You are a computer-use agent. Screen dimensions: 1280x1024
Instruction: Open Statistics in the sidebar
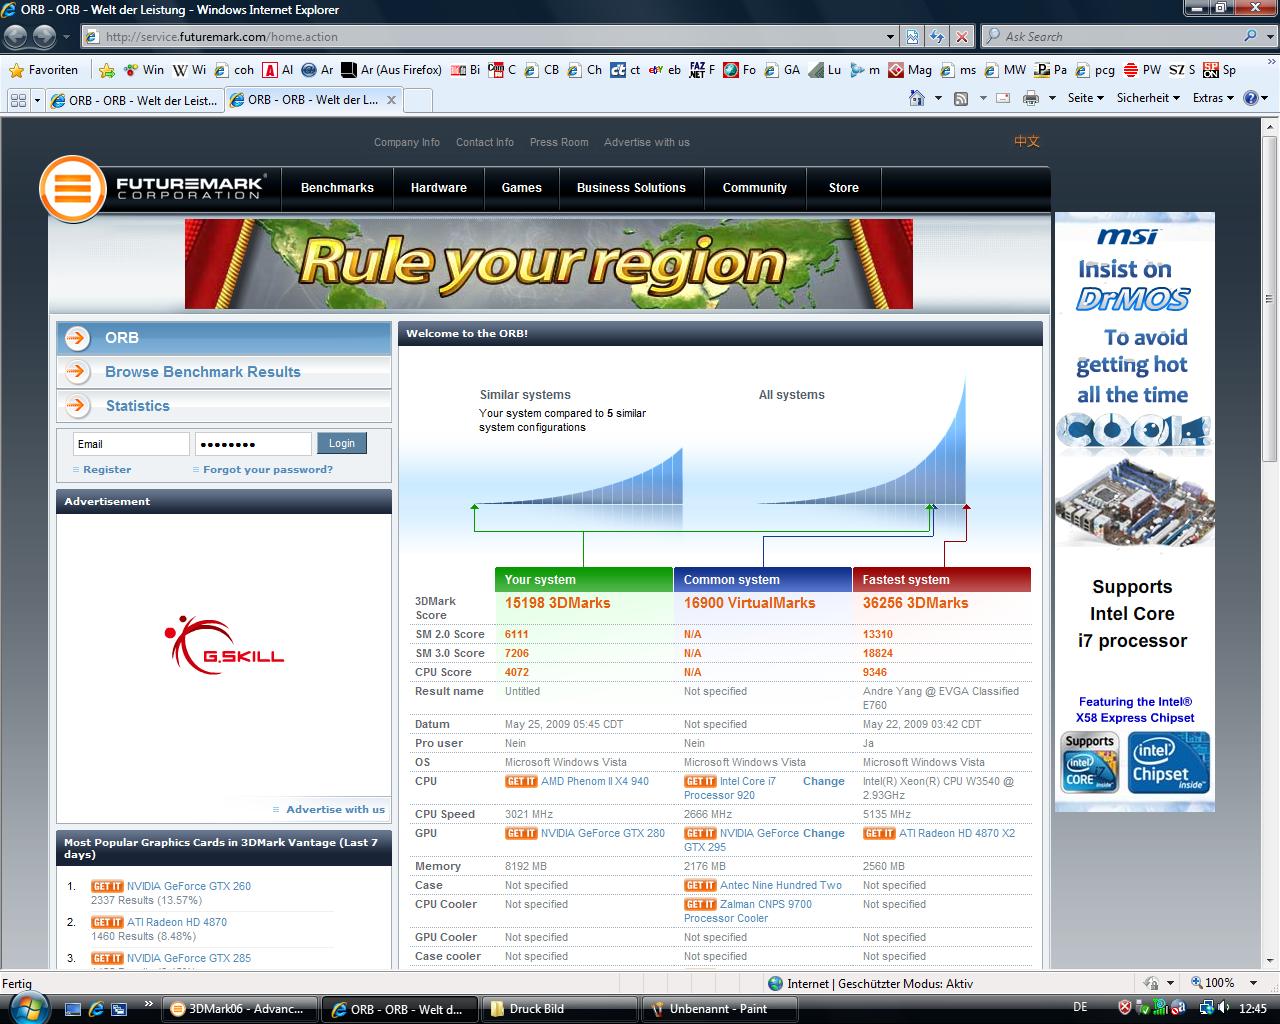pos(224,406)
